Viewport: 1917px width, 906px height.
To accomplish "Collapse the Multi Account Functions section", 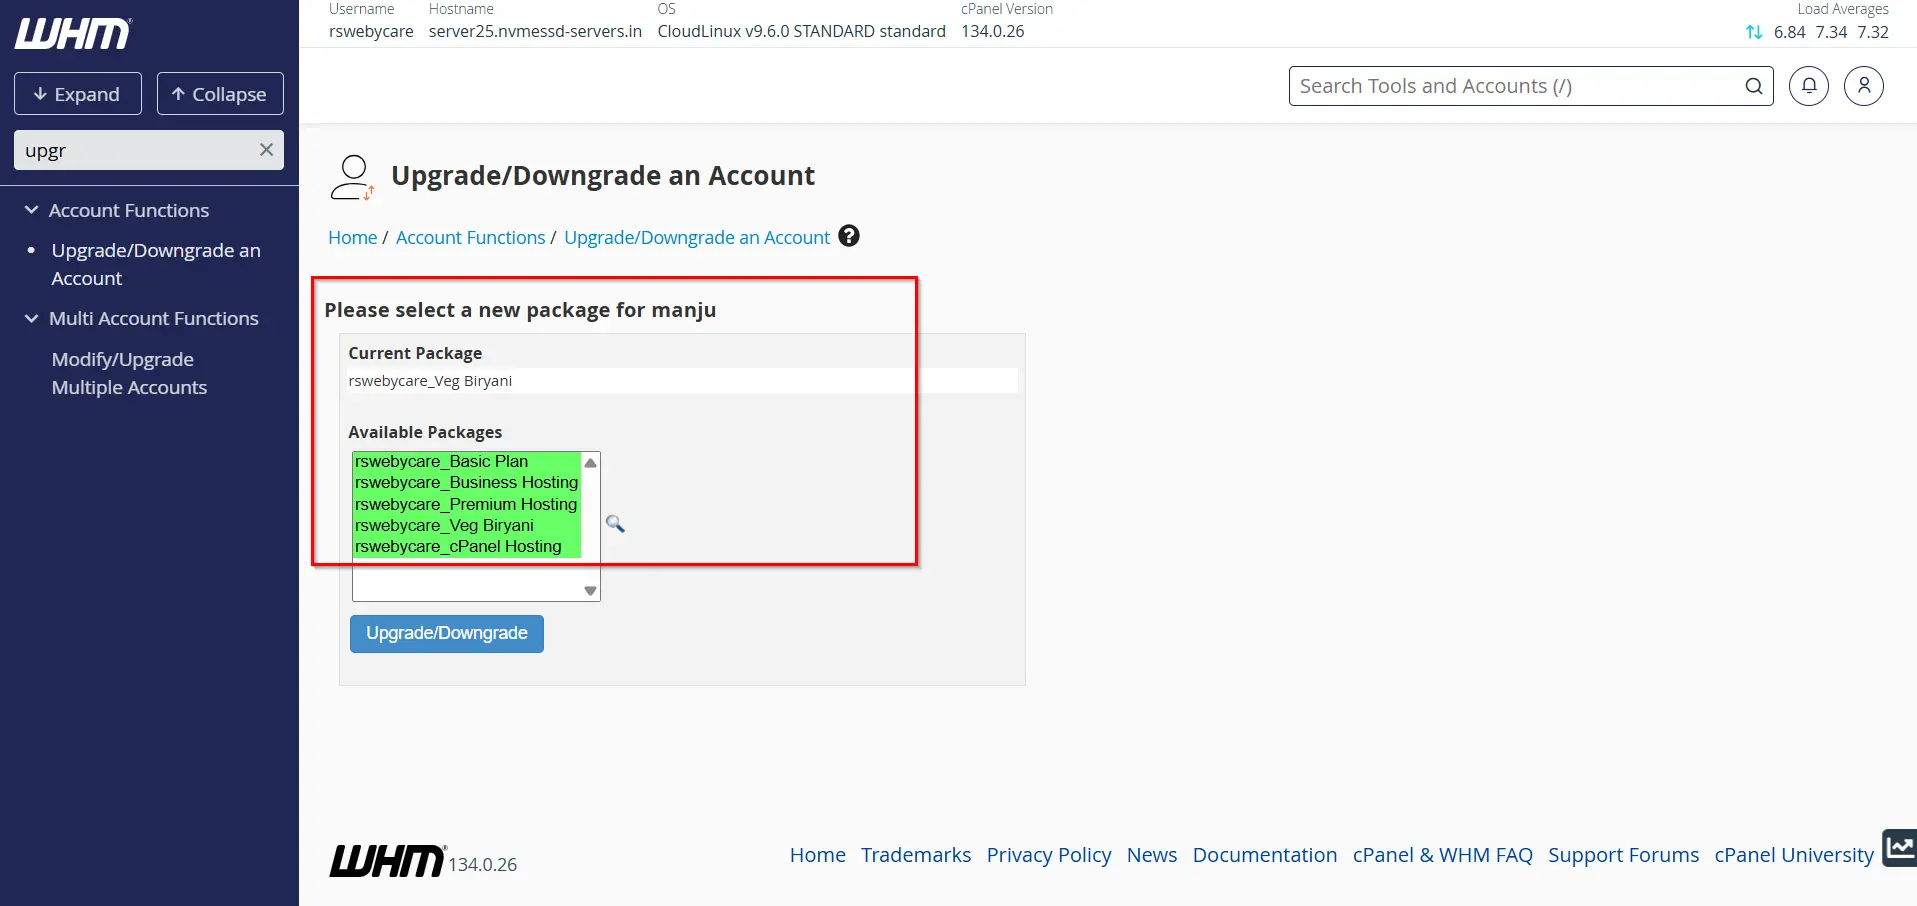I will coord(31,318).
